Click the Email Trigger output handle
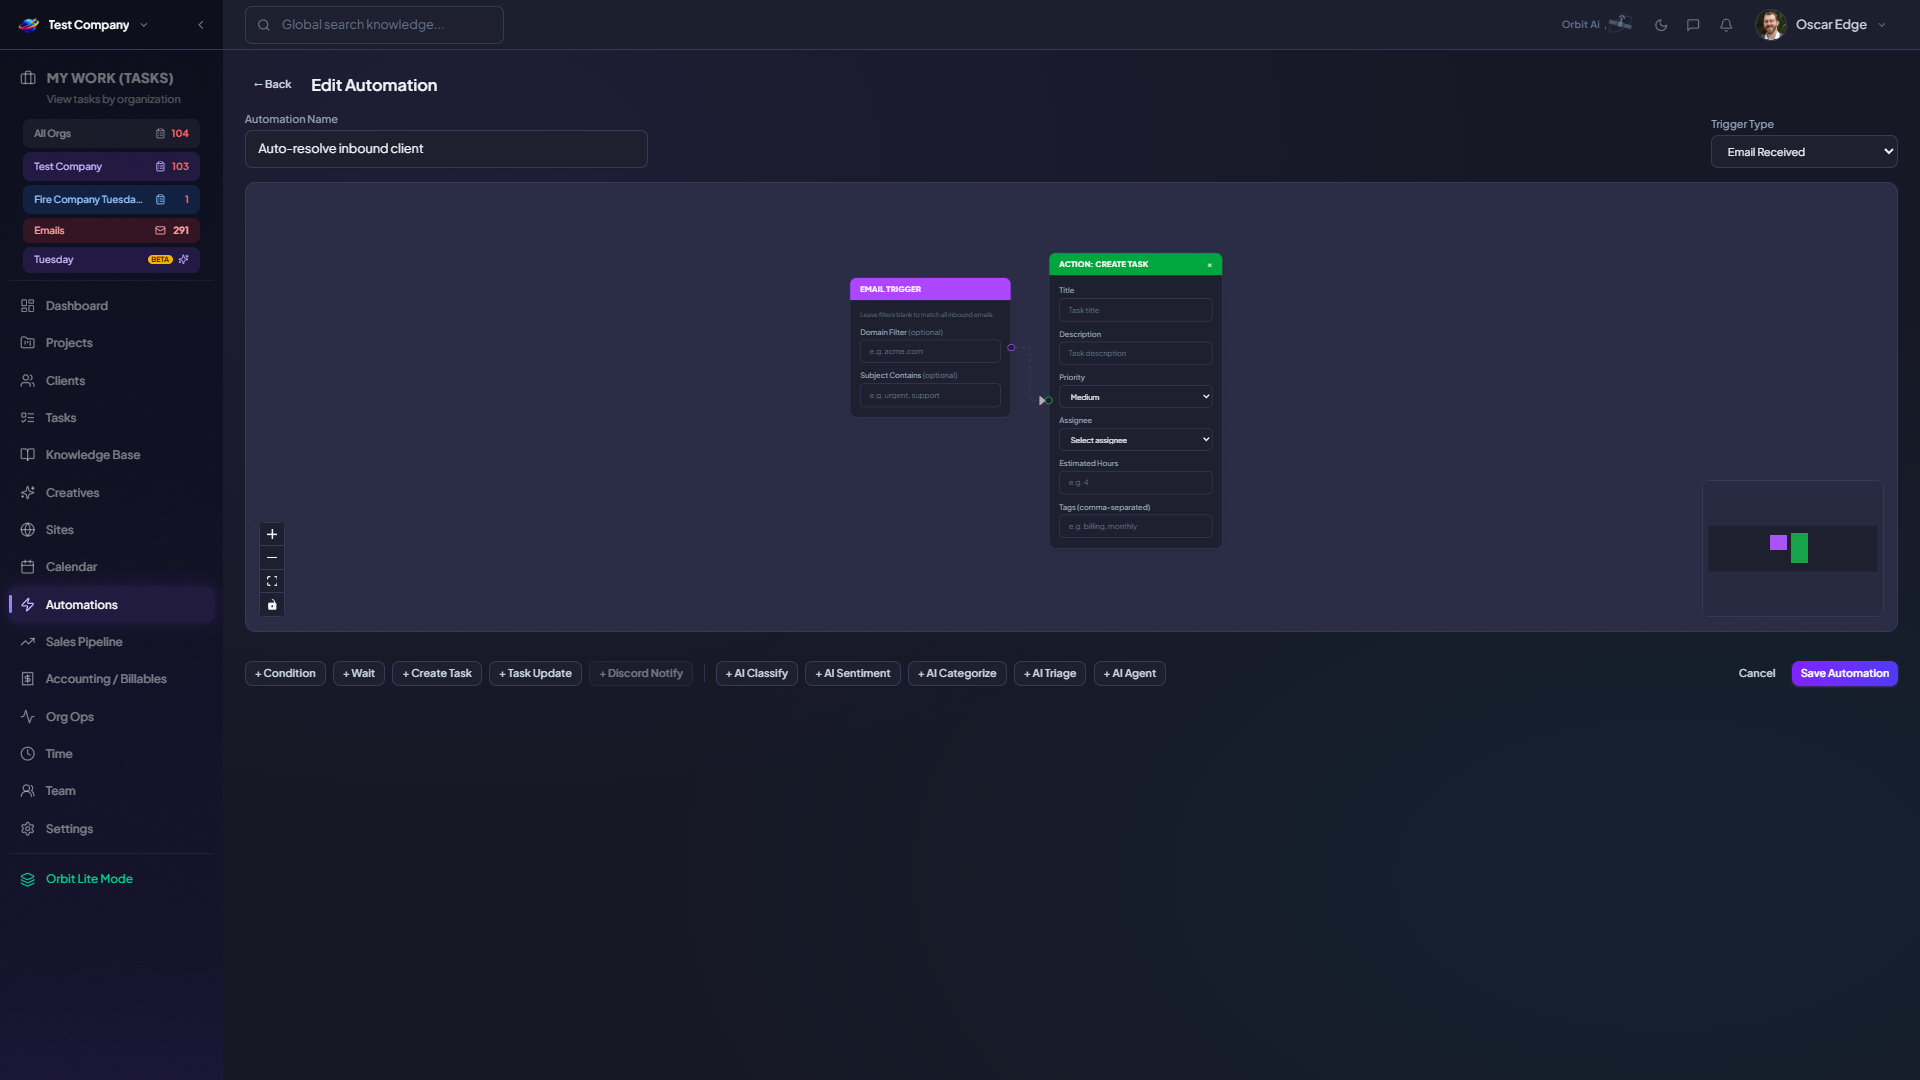Screen dimensions: 1920x1080 [x=1011, y=348]
